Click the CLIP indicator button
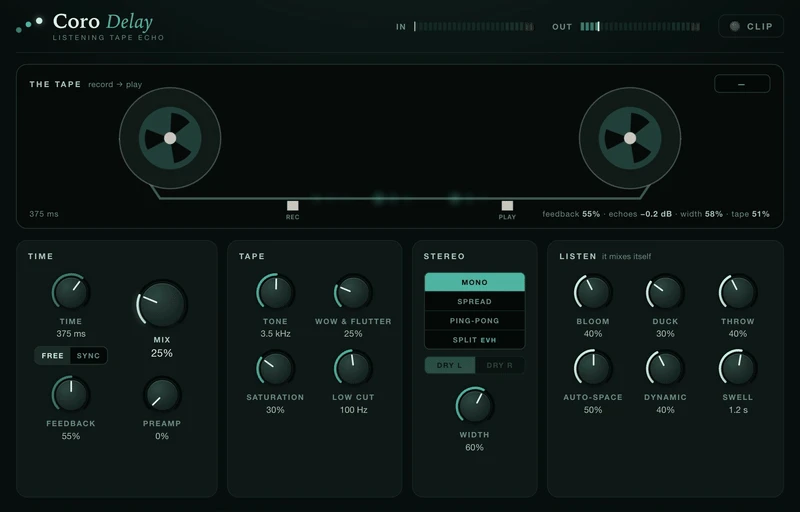This screenshot has height=512, width=800. (751, 27)
